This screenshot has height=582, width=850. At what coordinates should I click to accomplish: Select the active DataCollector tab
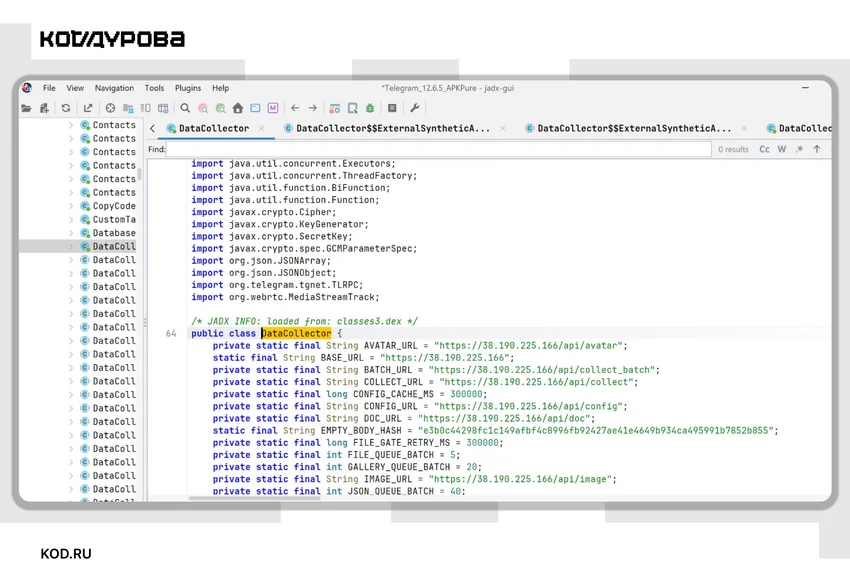(x=214, y=128)
